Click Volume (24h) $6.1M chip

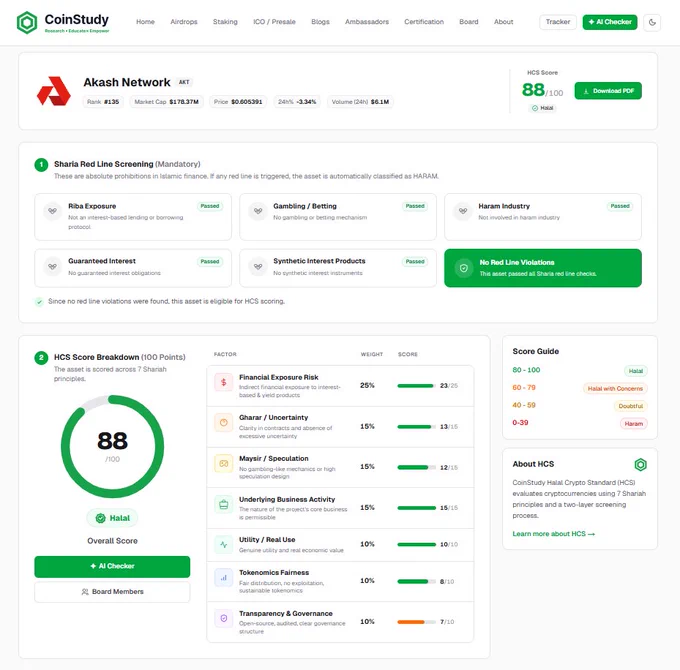[360, 102]
